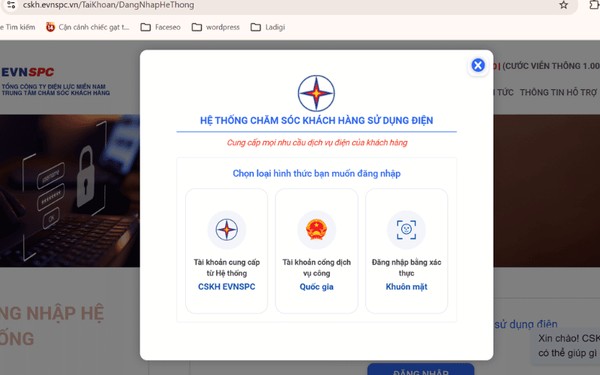The image size is (600, 375).
Task: Select the CSKH EVNSPC account login option
Action: click(227, 251)
